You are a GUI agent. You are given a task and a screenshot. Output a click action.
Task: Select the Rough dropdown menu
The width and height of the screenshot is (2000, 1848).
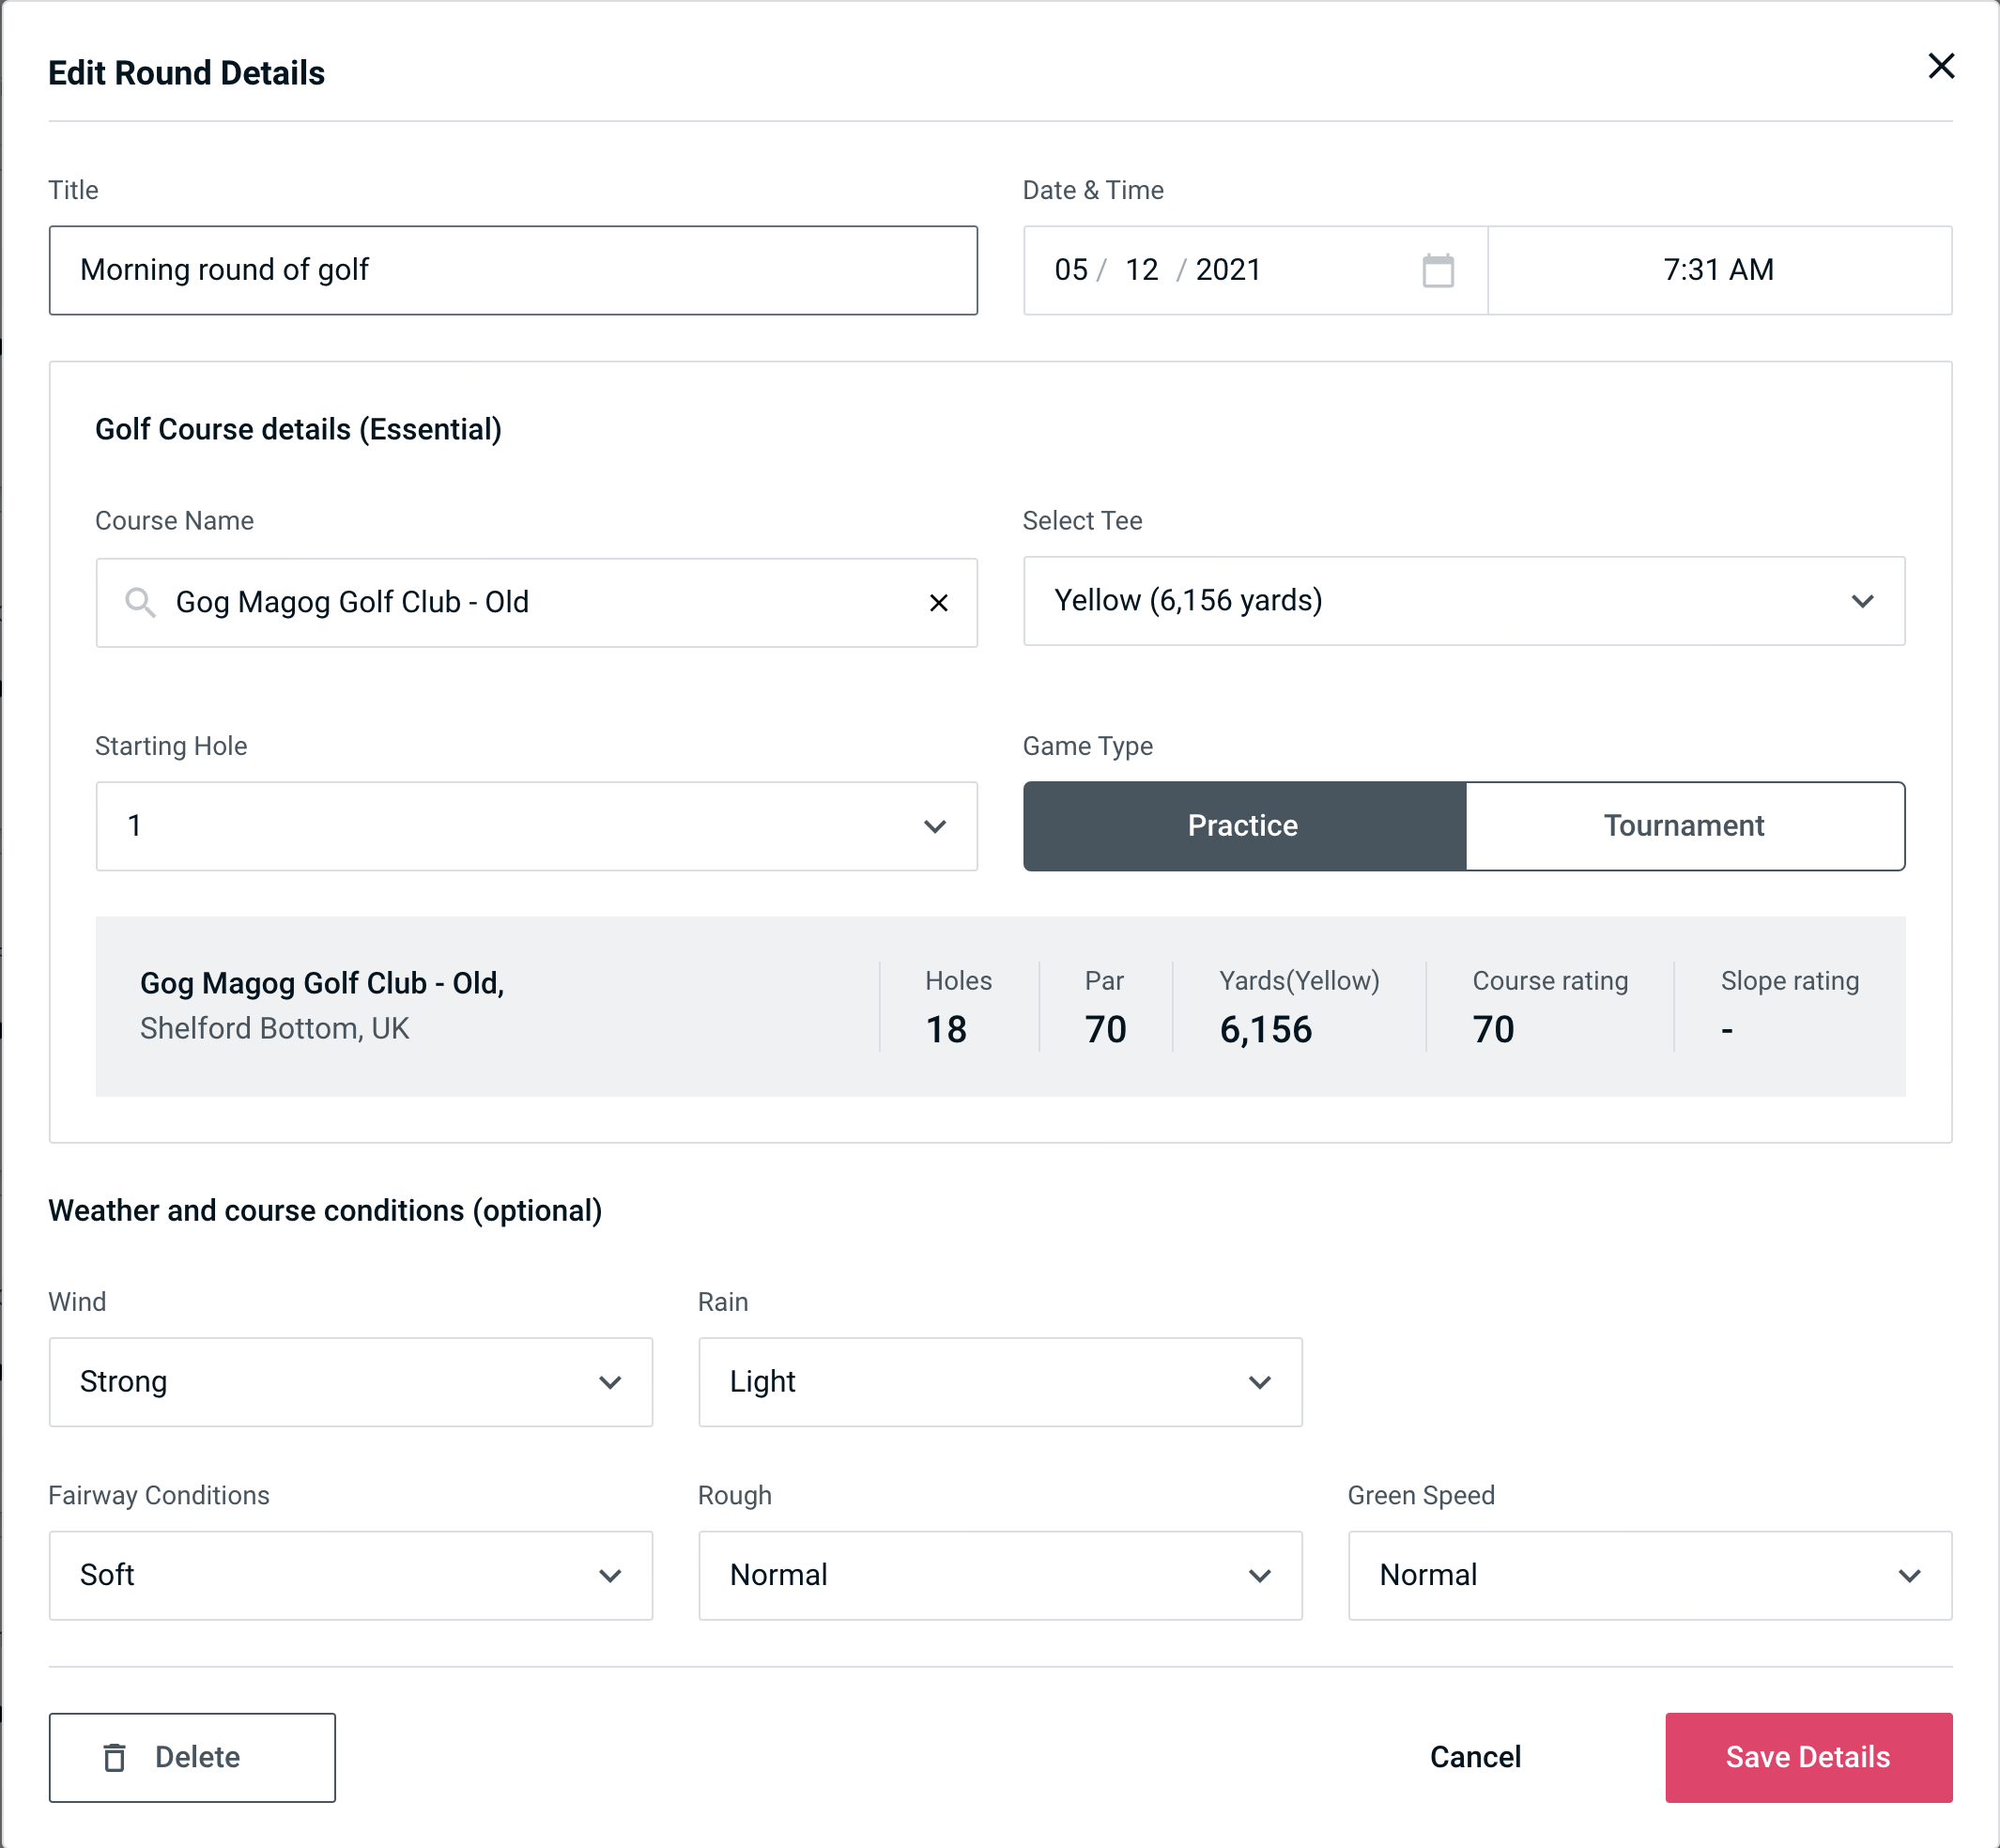1000,1577
